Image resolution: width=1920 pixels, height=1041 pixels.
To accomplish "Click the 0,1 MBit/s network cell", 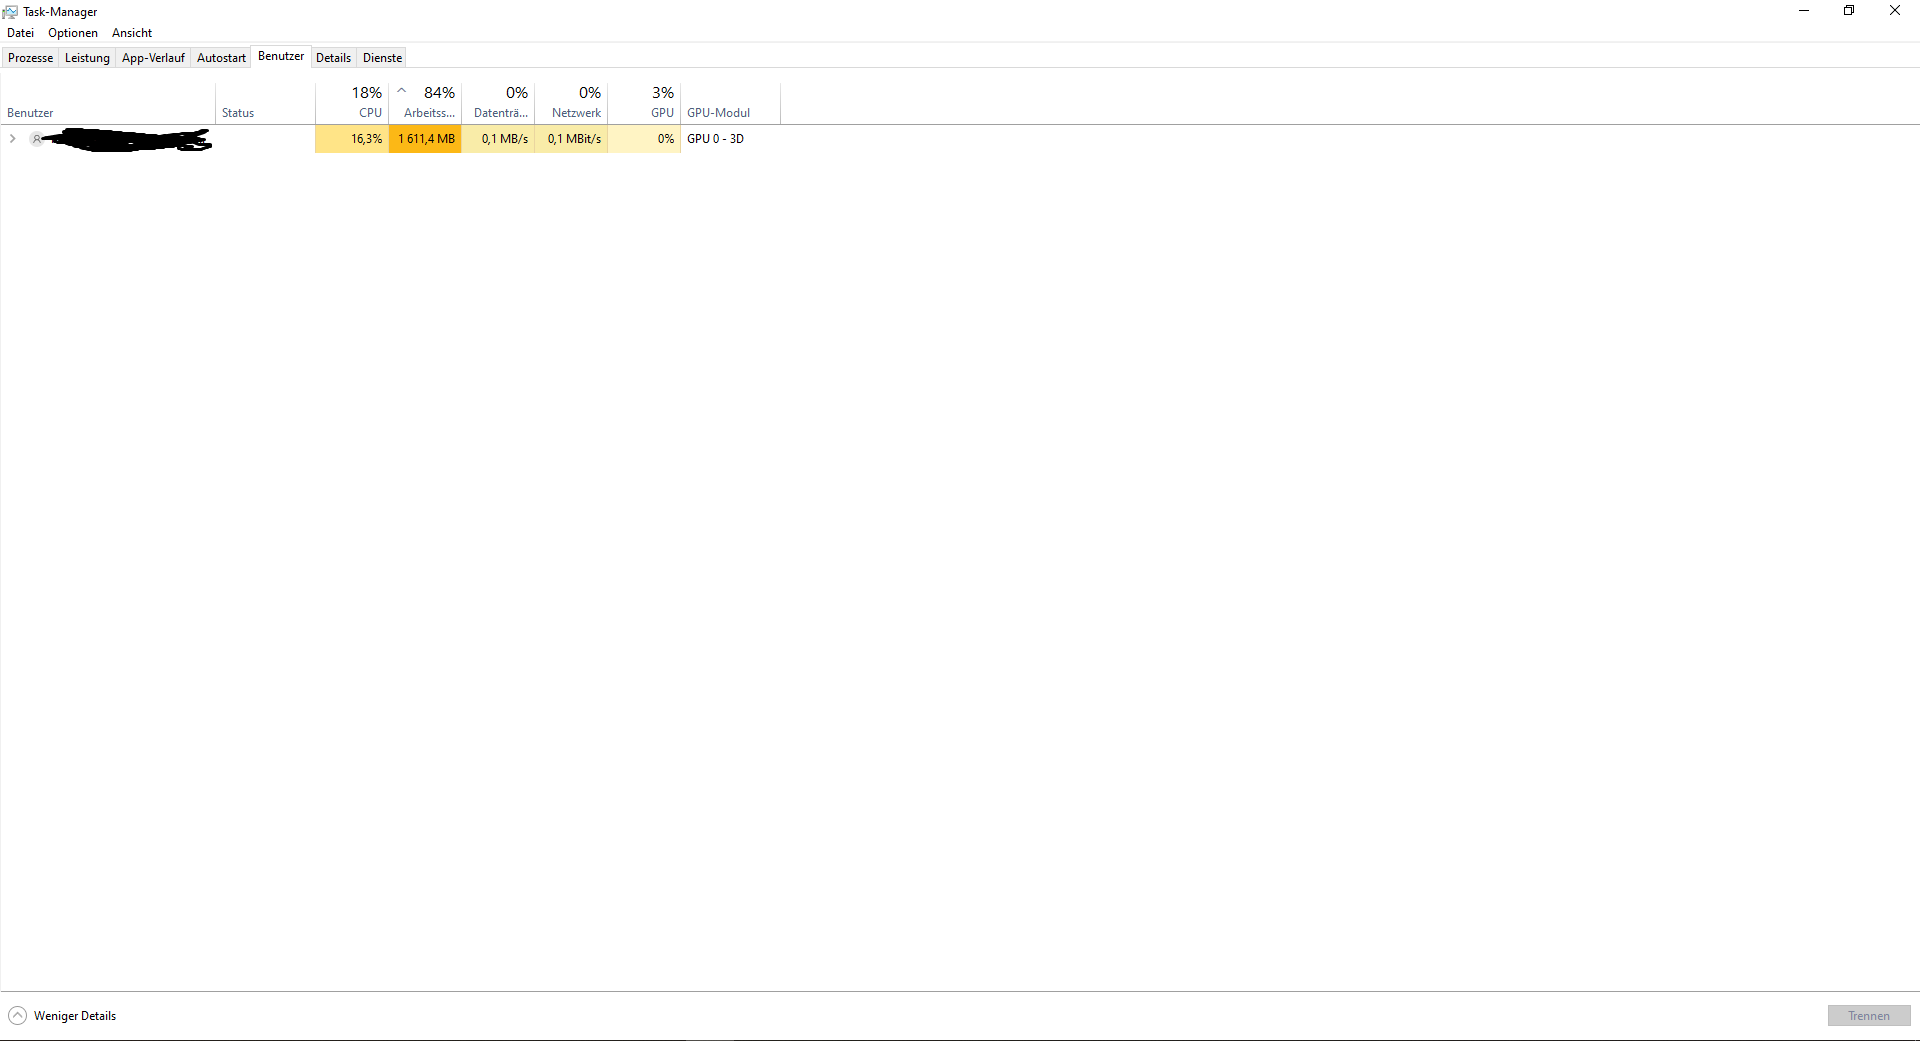I will [x=571, y=139].
